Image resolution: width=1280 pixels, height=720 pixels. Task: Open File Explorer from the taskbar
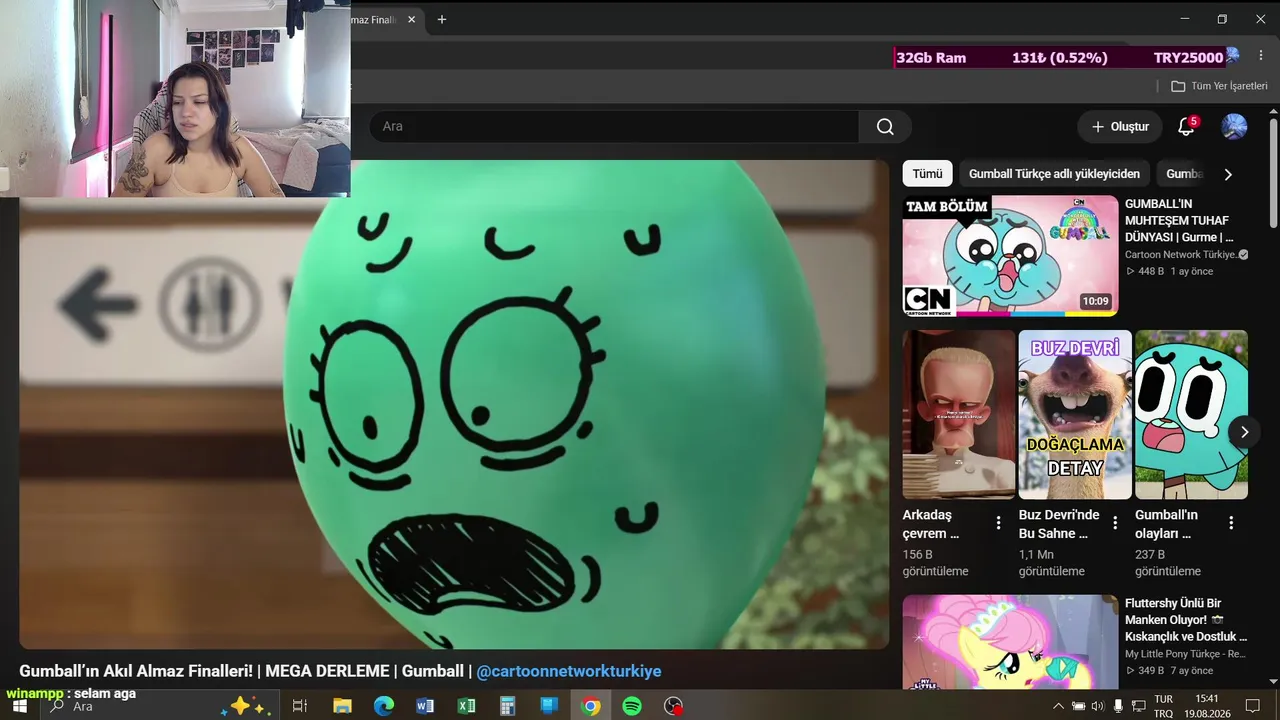click(x=342, y=706)
